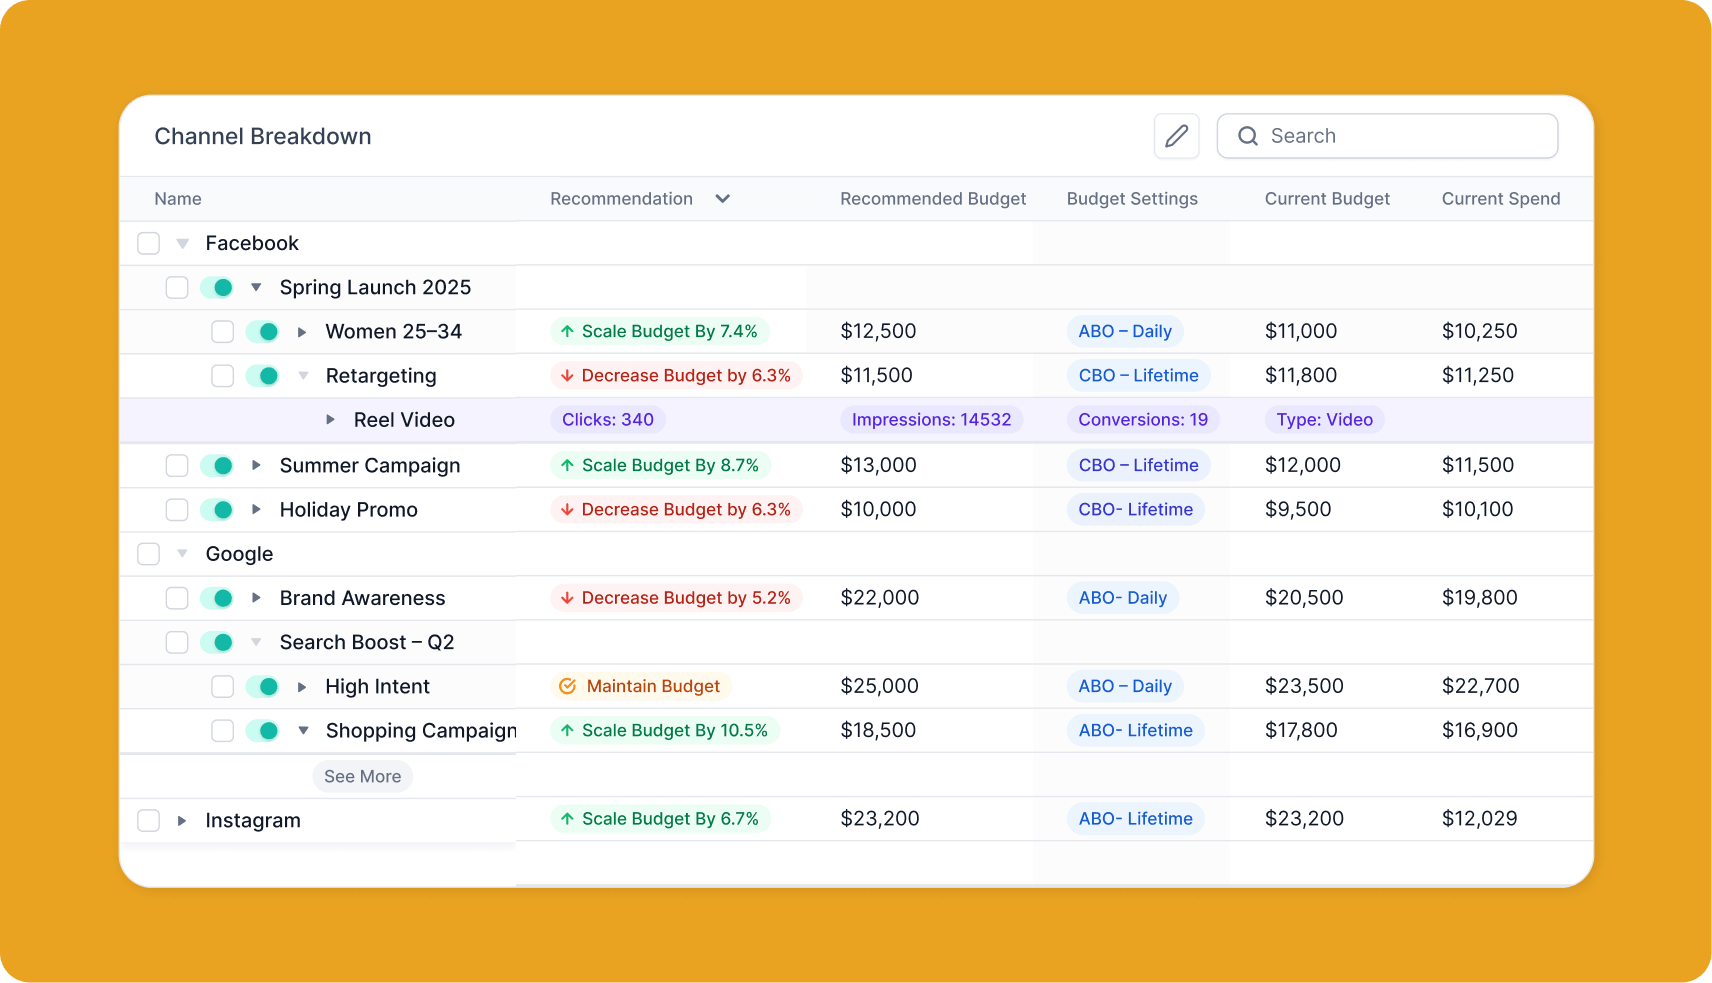Click the Maintain Budget check-circle icon

coord(567,686)
